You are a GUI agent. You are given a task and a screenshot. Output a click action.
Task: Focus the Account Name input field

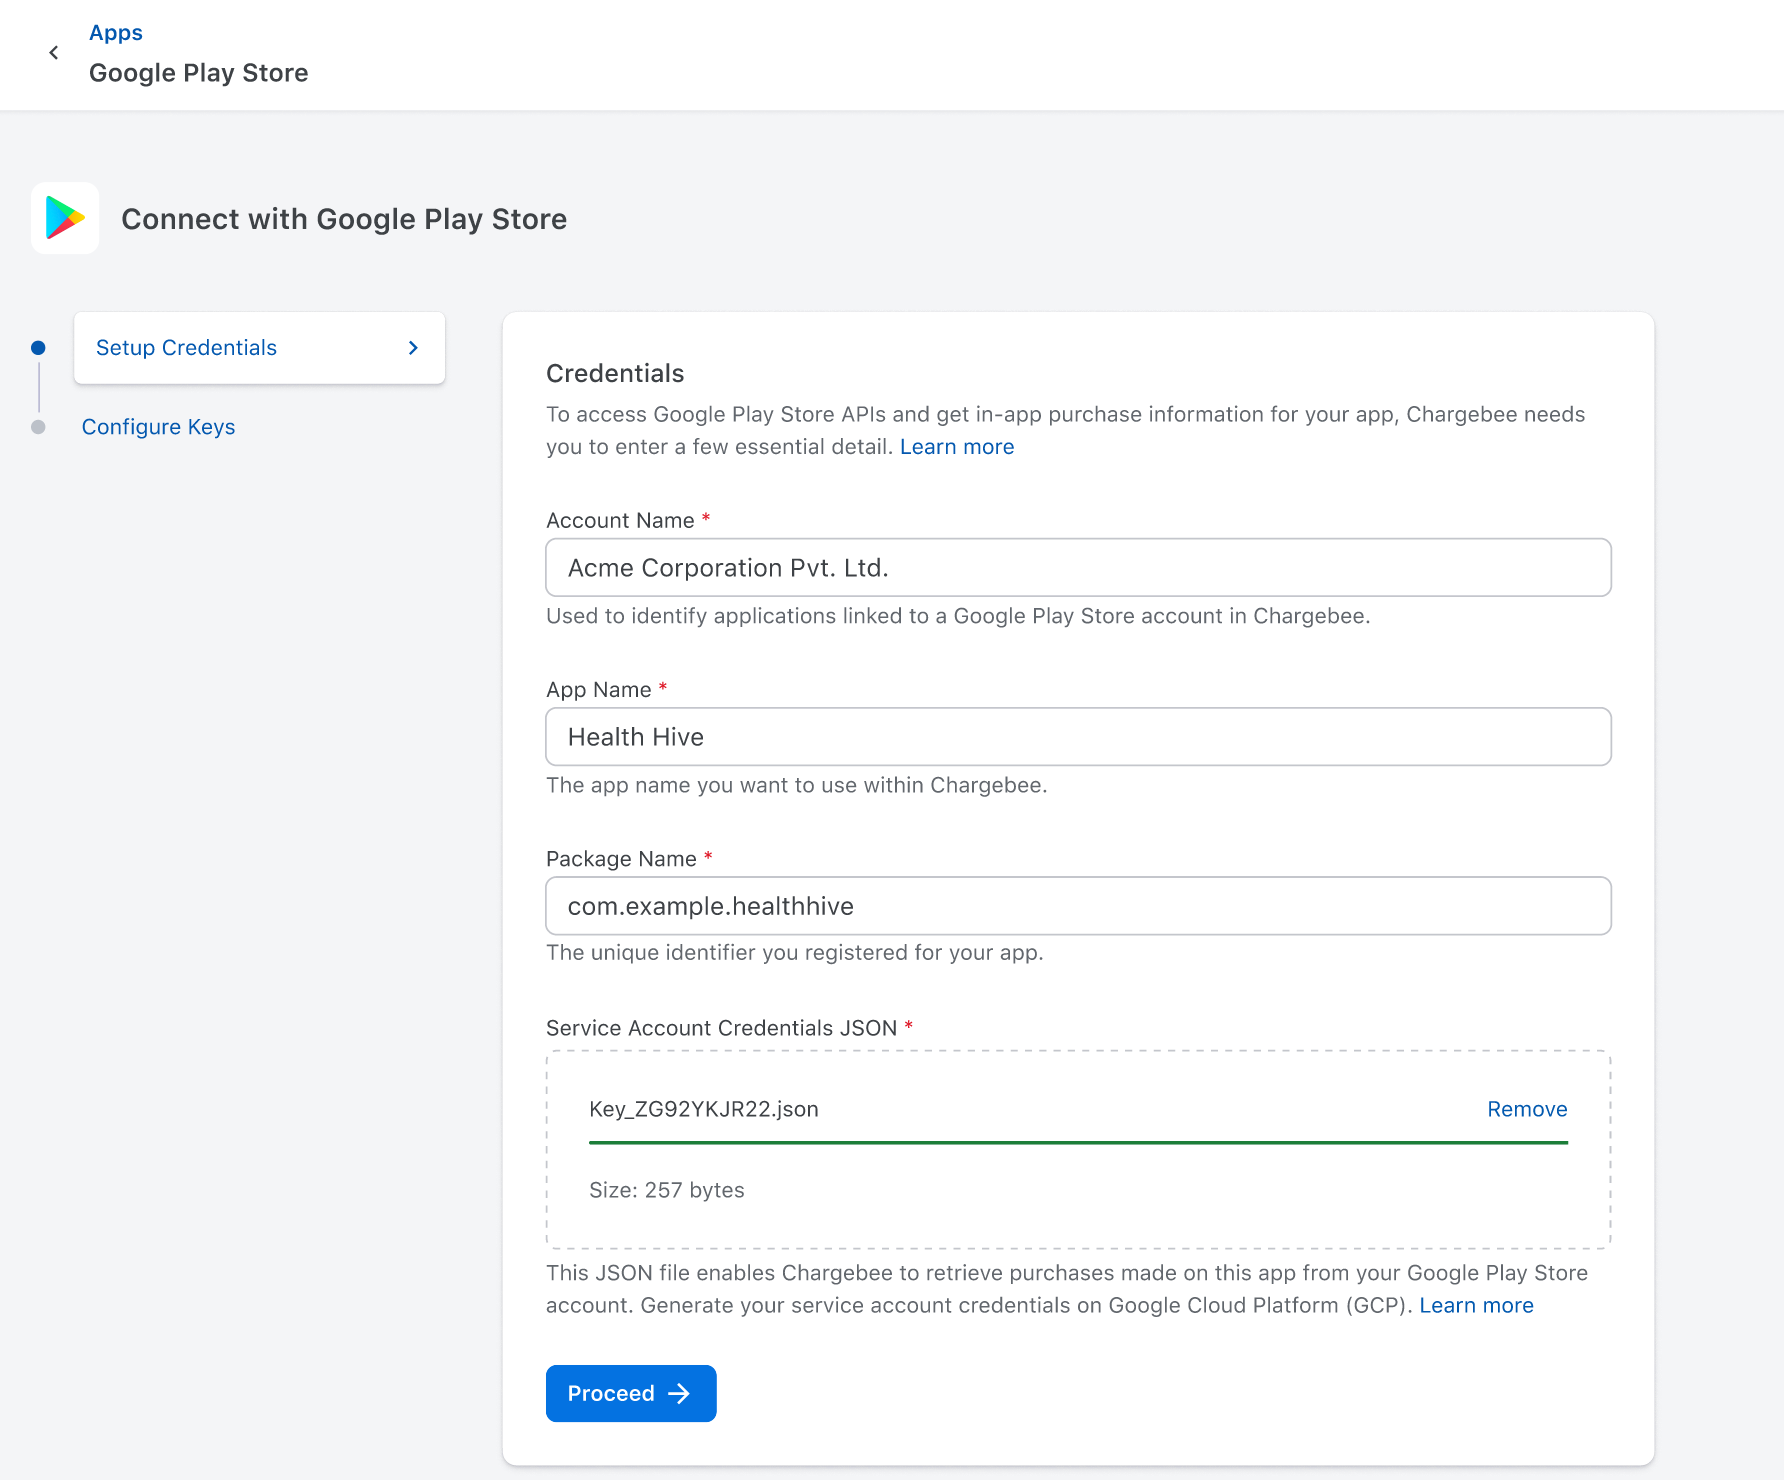click(x=1078, y=568)
